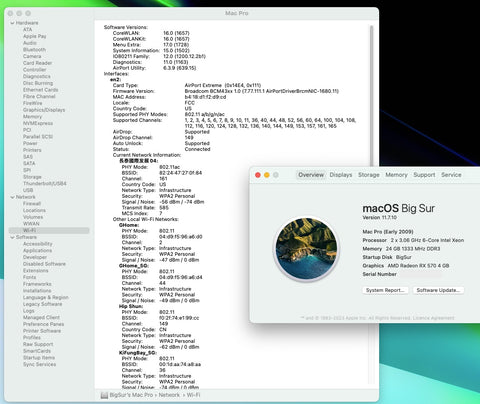Select Disabled Software in the sidebar

pos(44,264)
